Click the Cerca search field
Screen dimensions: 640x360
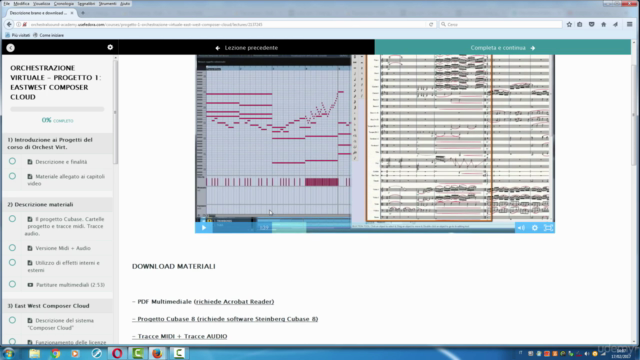tap(500, 24)
